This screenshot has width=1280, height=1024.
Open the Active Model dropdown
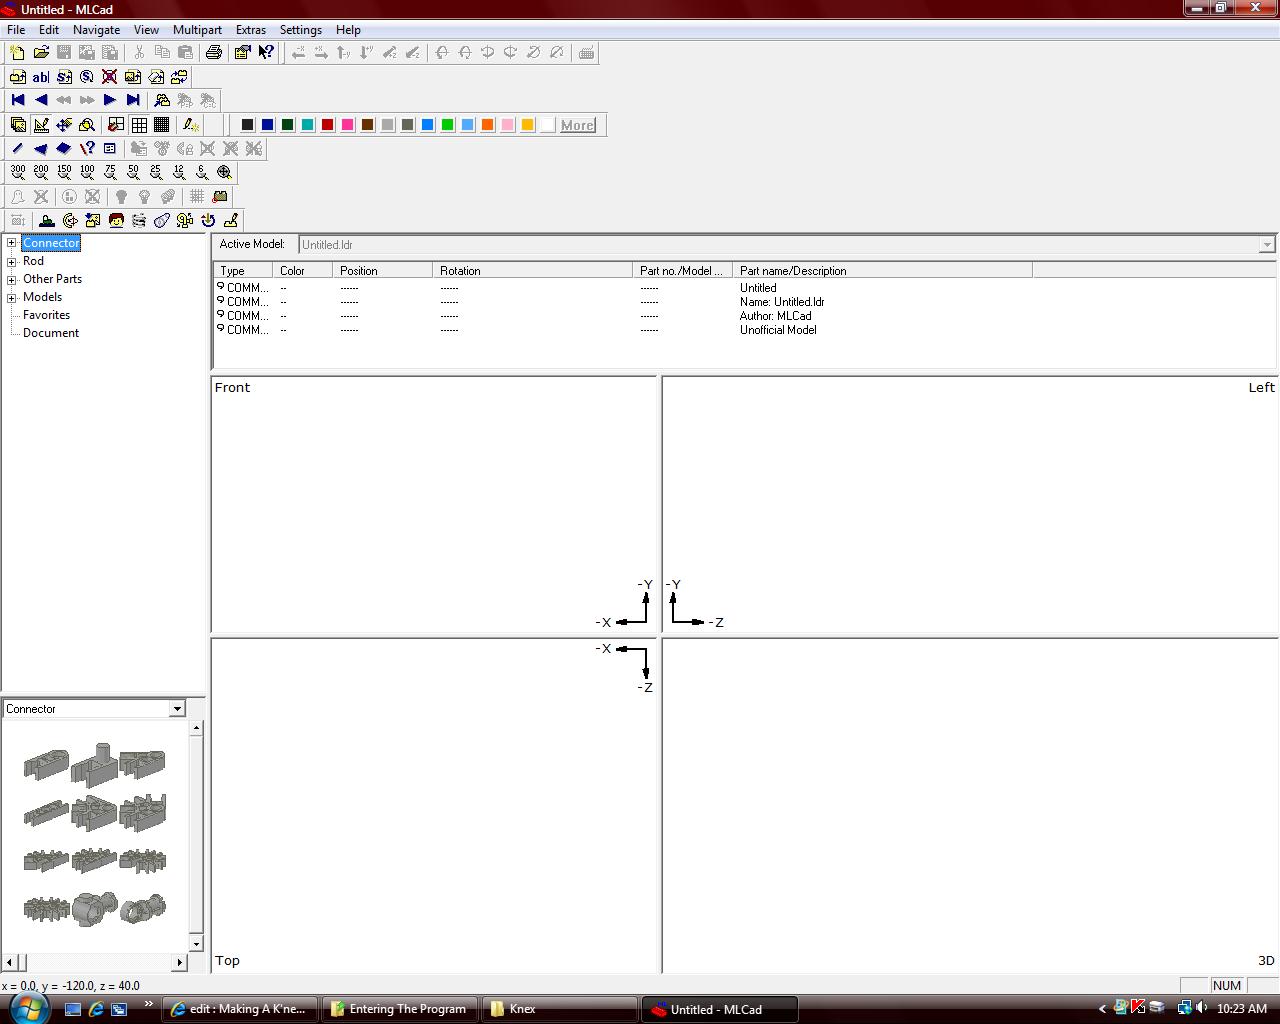pos(1267,245)
